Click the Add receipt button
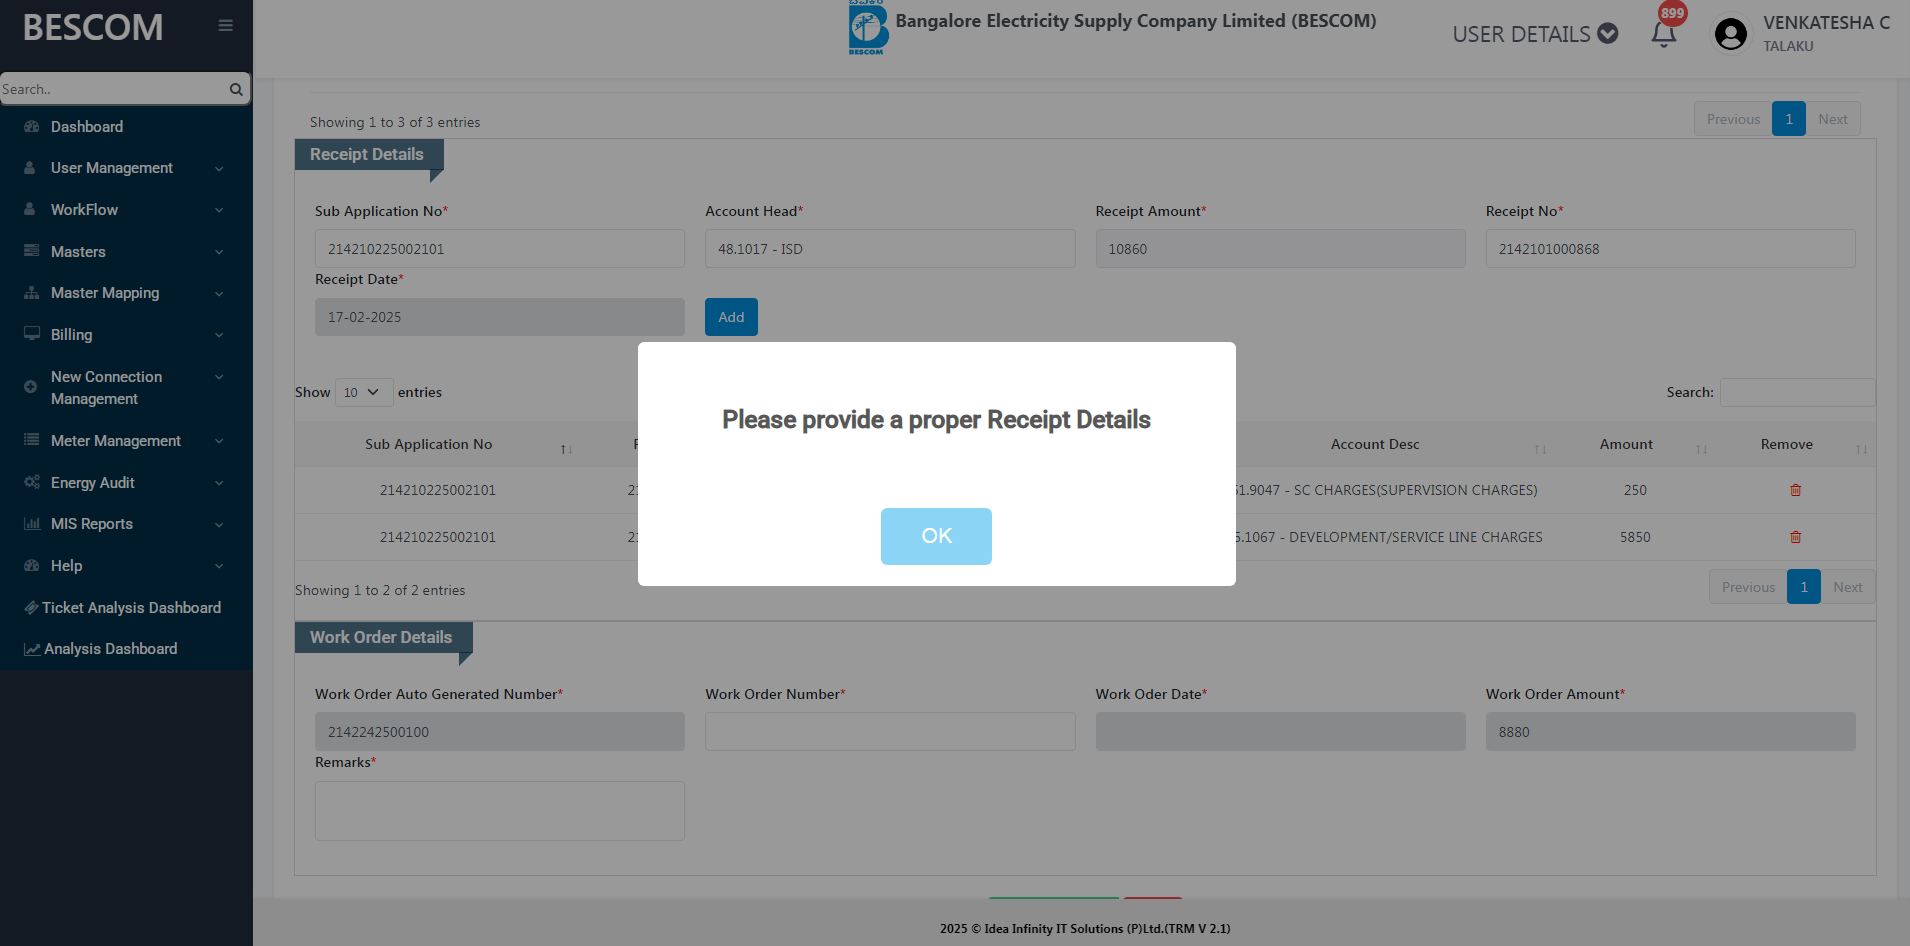Screen dimensions: 1910x946 (x=731, y=317)
